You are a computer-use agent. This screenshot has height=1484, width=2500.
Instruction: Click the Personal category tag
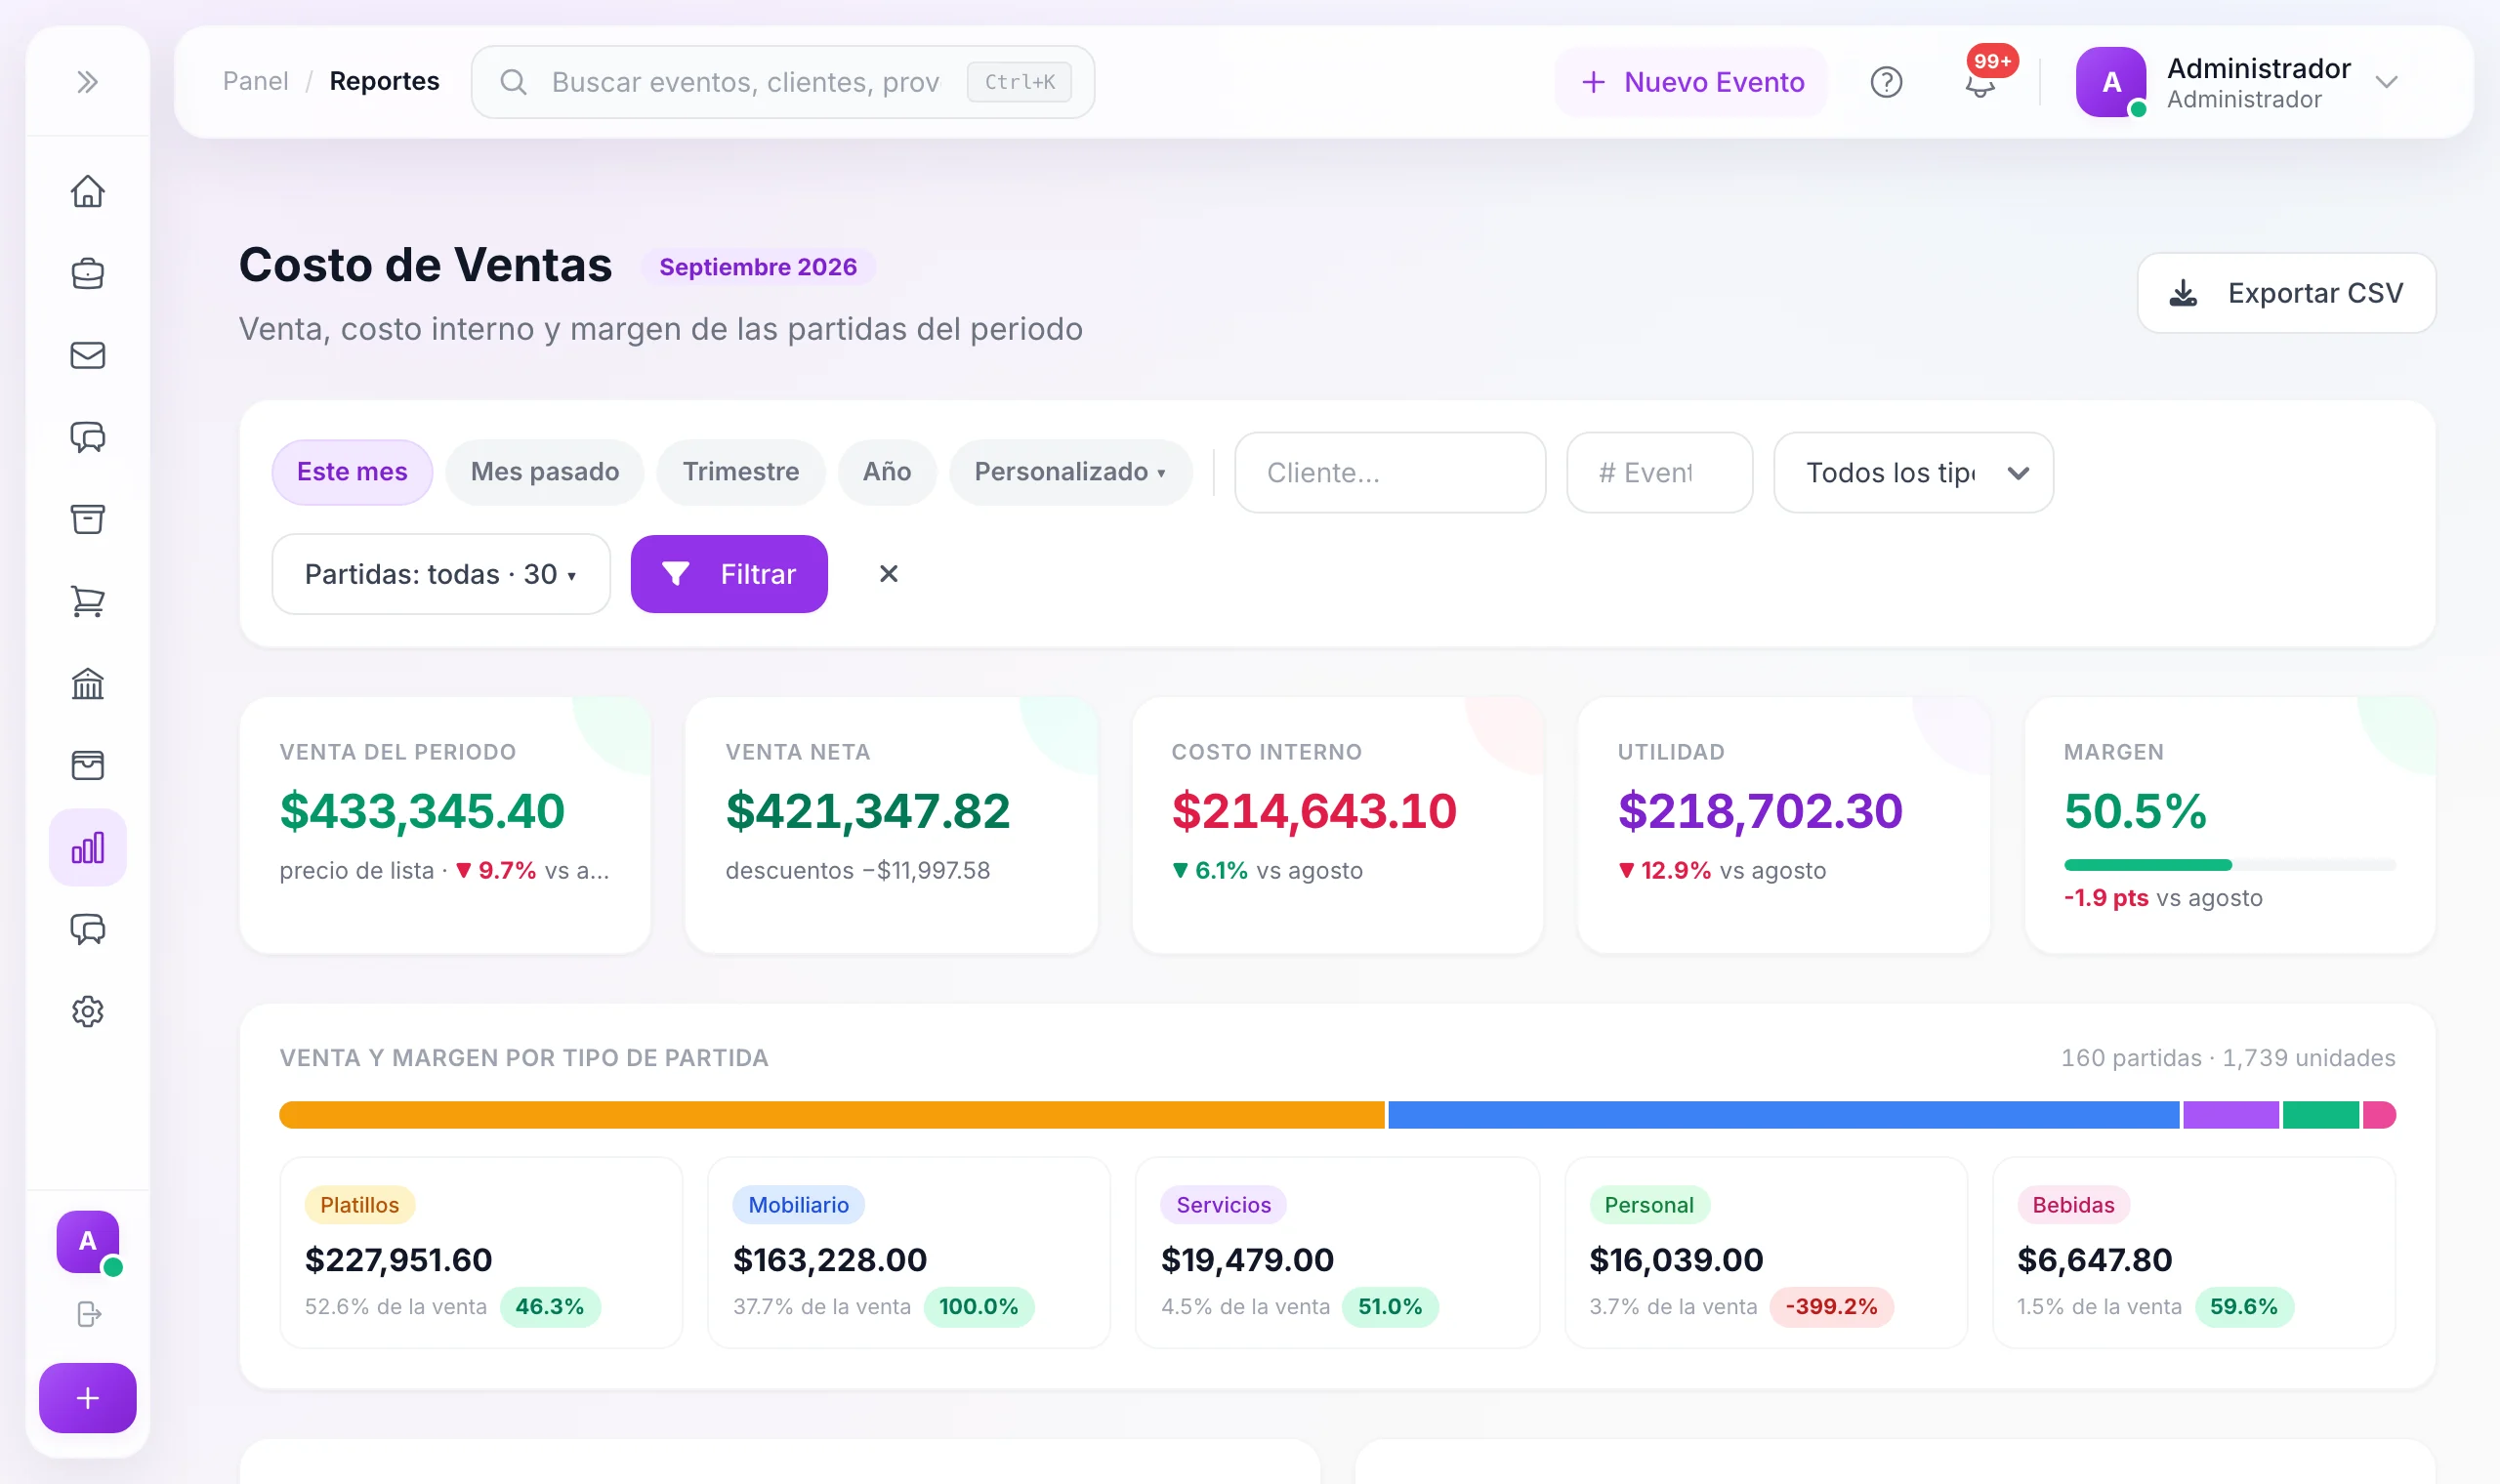pyautogui.click(x=1649, y=1205)
